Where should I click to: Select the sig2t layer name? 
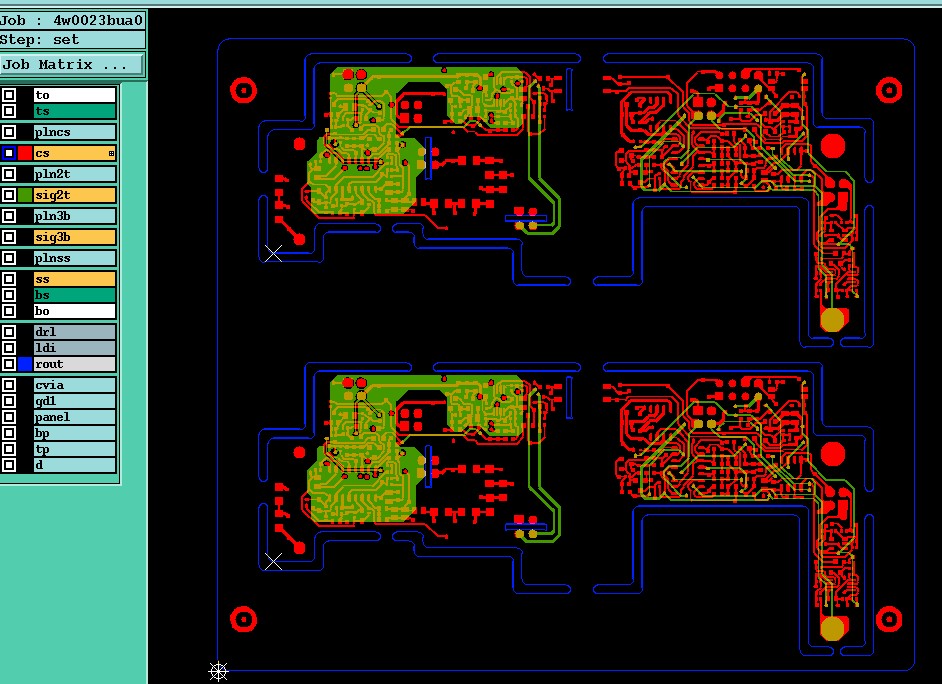(x=74, y=195)
